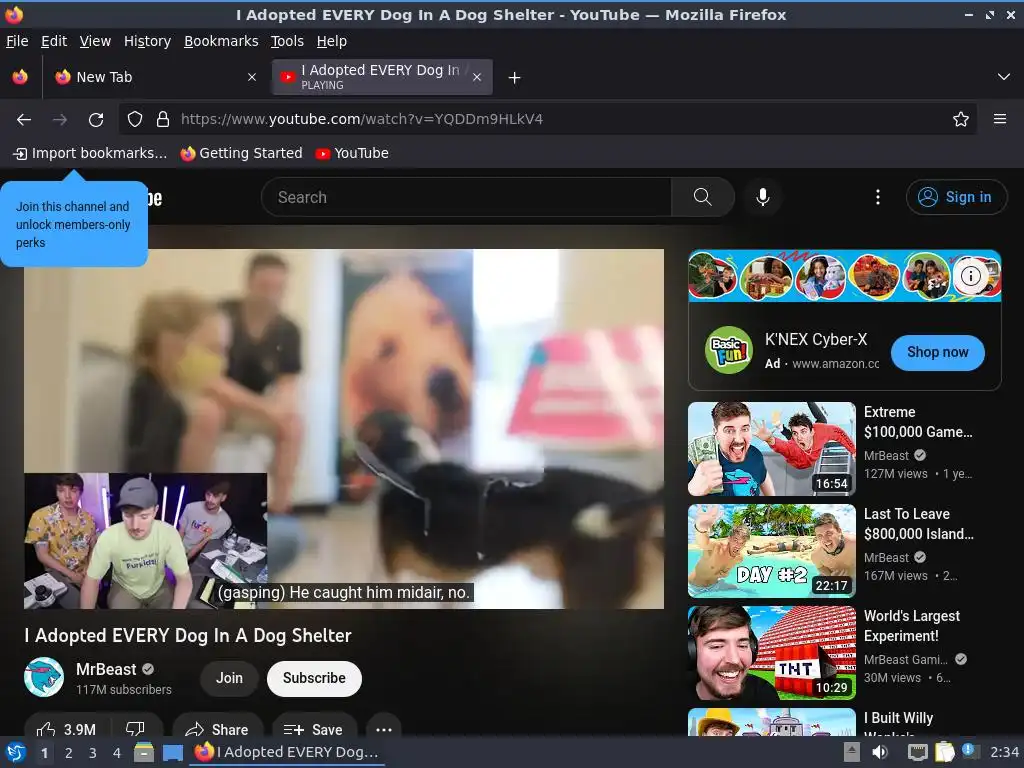The height and width of the screenshot is (768, 1024).
Task: Switch to workspace 3
Action: pos(92,753)
